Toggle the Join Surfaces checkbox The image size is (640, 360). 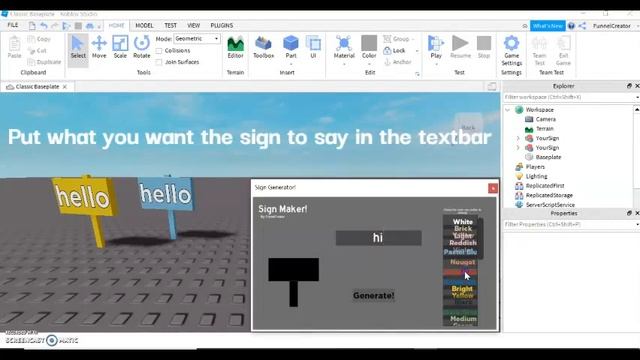click(159, 62)
